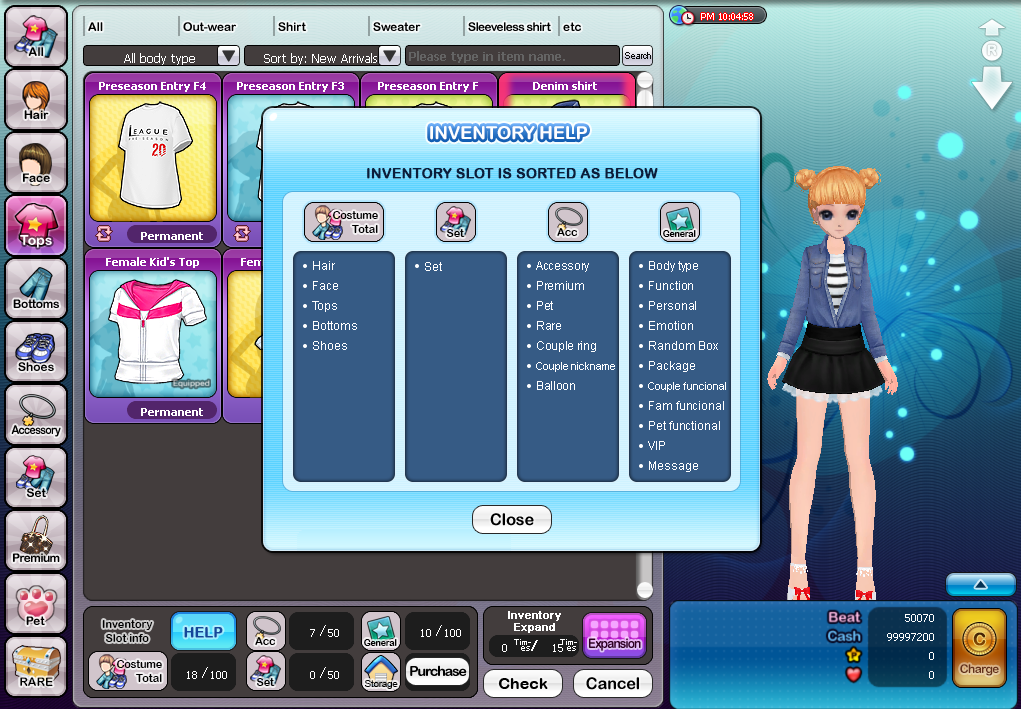Select the Premium bag icon

[x=36, y=541]
